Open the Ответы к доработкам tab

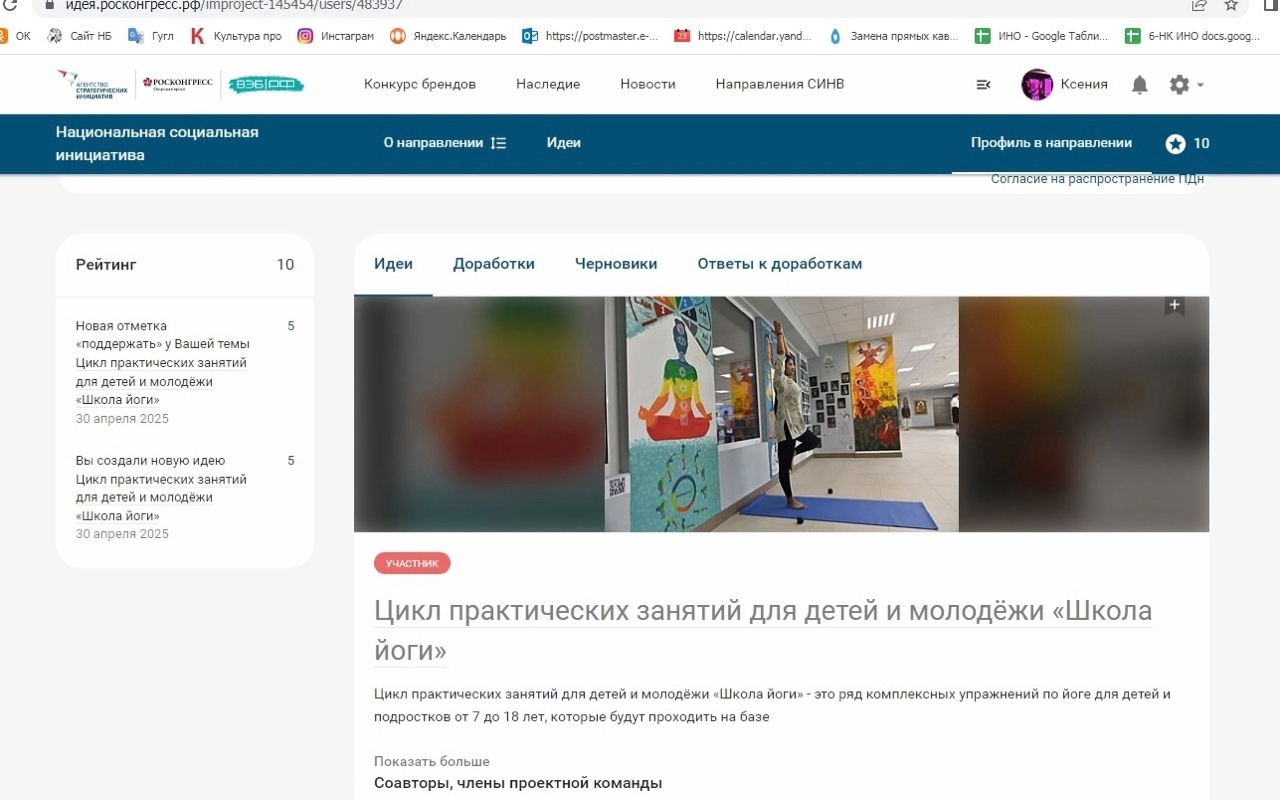click(779, 264)
